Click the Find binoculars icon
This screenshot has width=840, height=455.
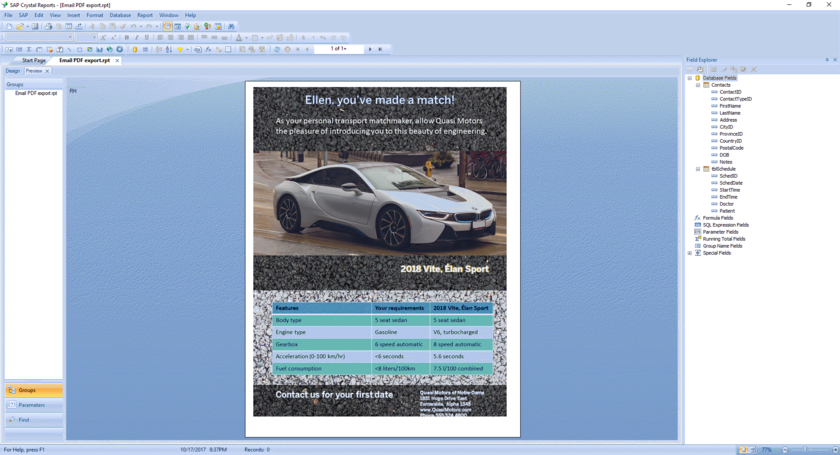click(231, 26)
